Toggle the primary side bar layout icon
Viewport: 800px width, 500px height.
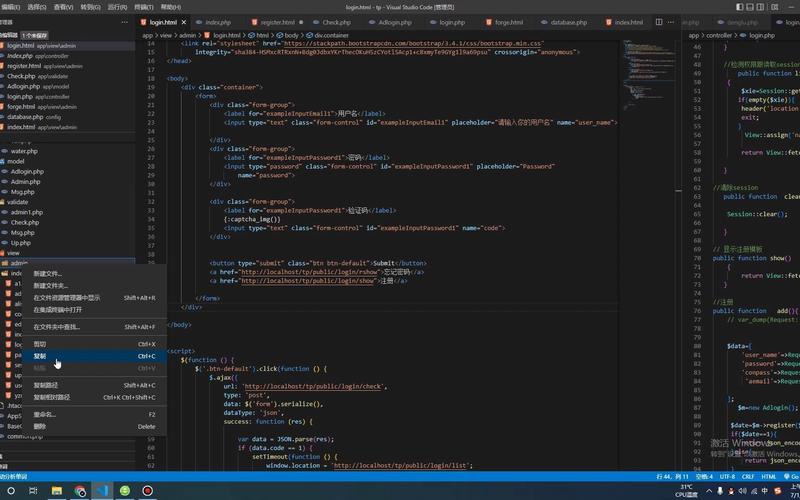coord(740,7)
